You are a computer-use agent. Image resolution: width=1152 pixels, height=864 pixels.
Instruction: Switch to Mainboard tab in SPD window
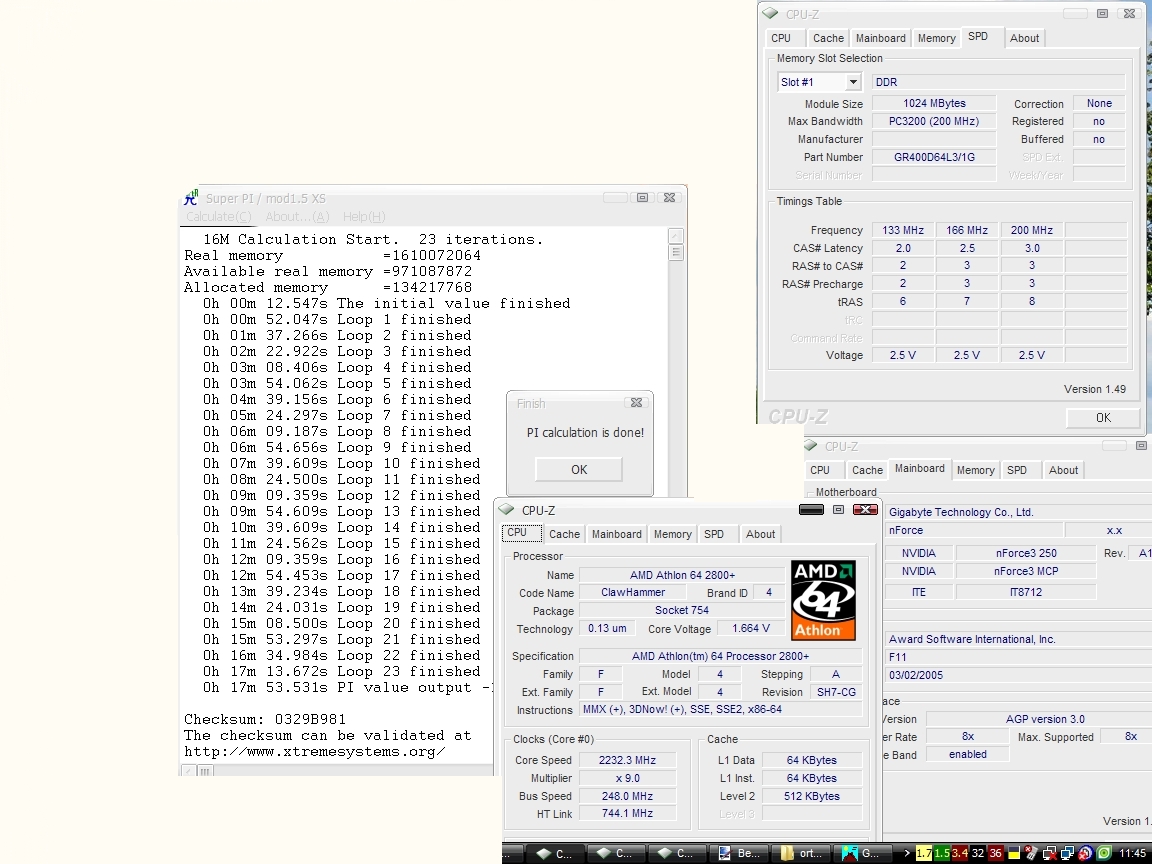[880, 38]
